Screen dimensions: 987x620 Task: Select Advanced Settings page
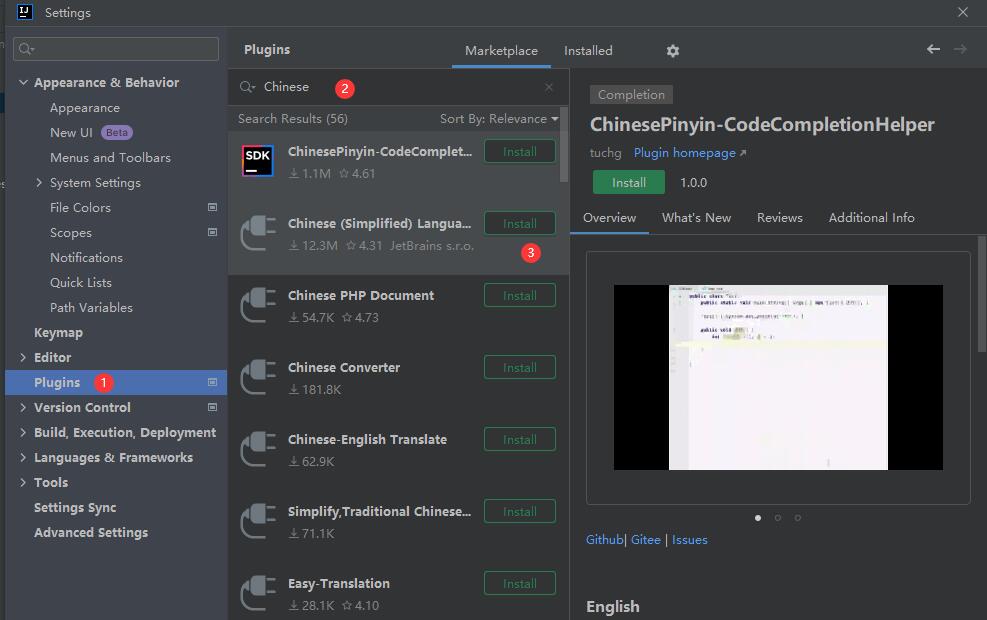pos(91,533)
